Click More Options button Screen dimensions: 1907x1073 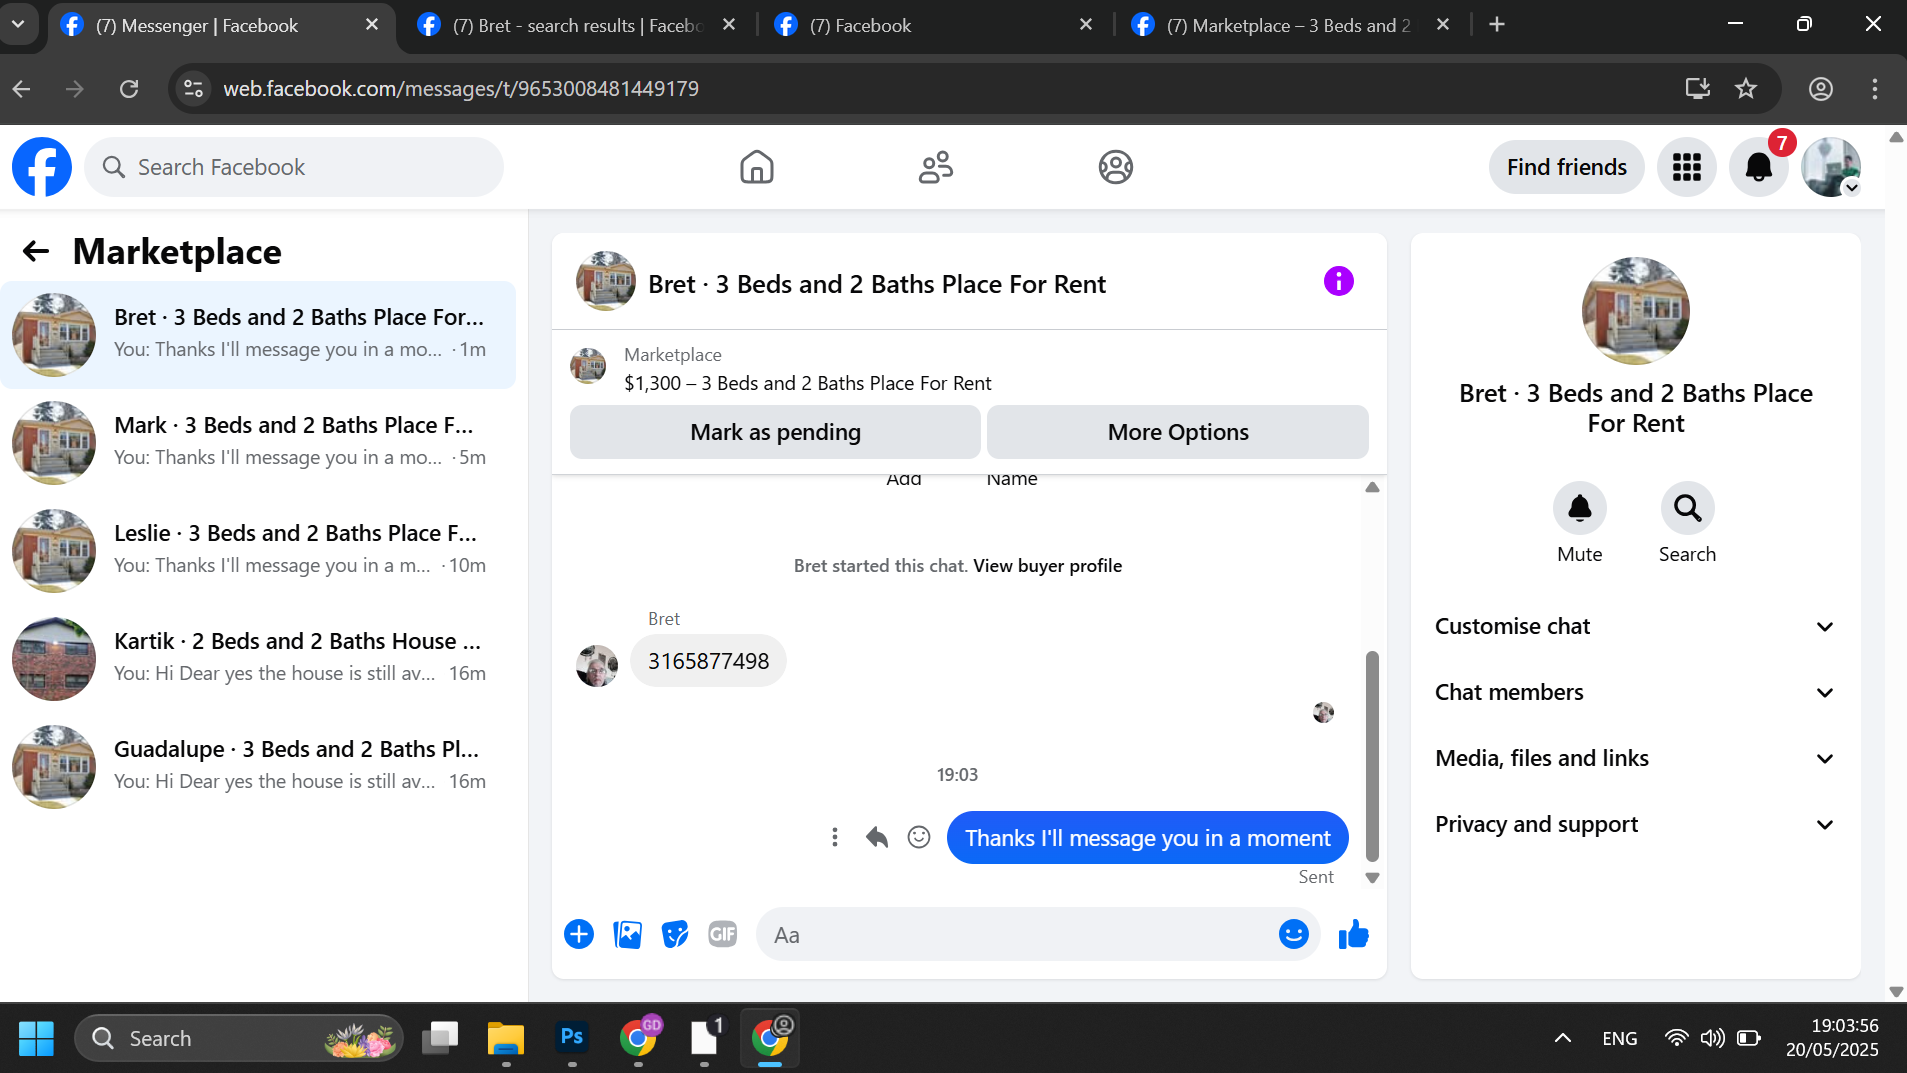pyautogui.click(x=1178, y=432)
